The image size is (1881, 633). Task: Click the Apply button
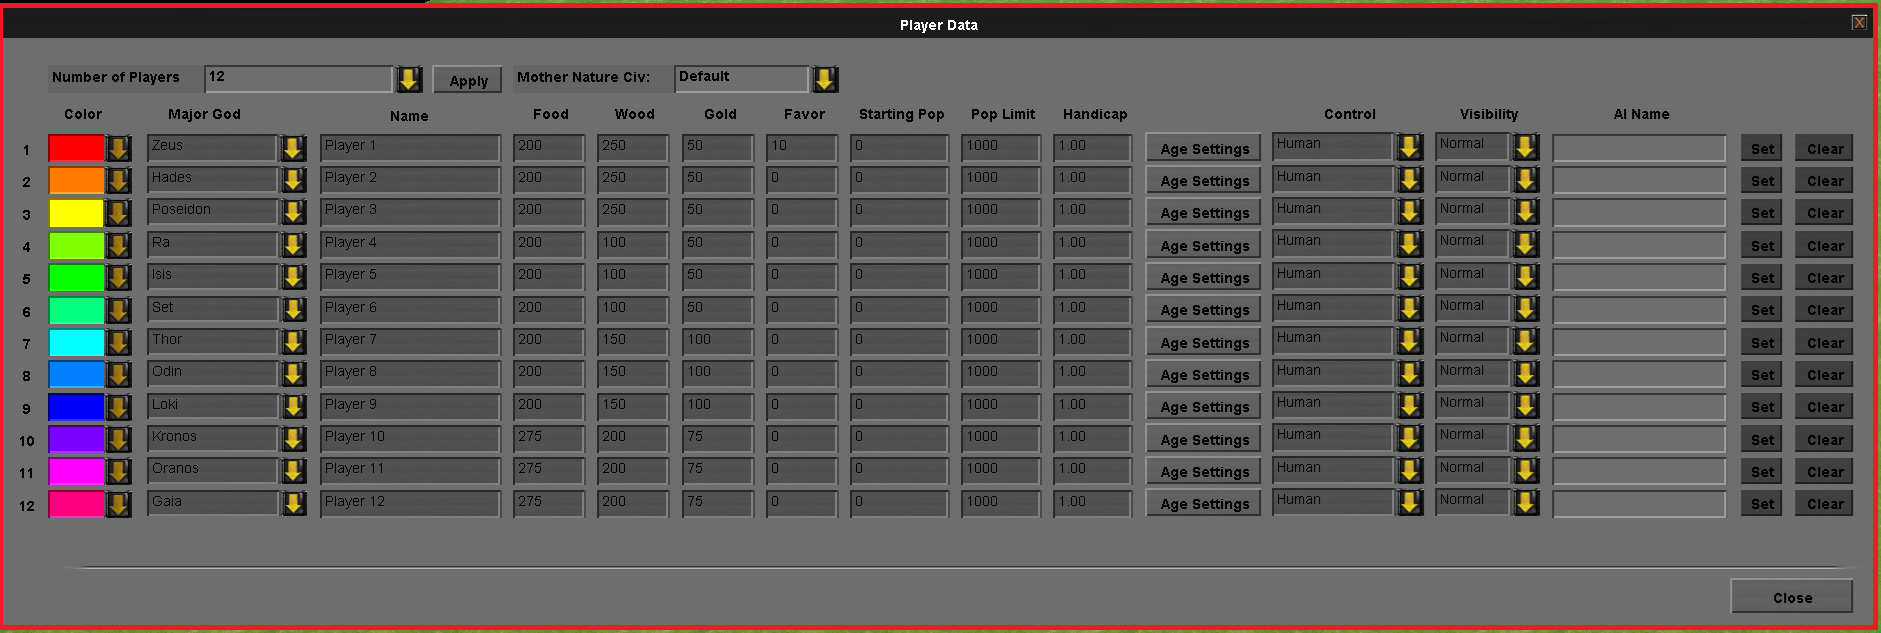(468, 81)
